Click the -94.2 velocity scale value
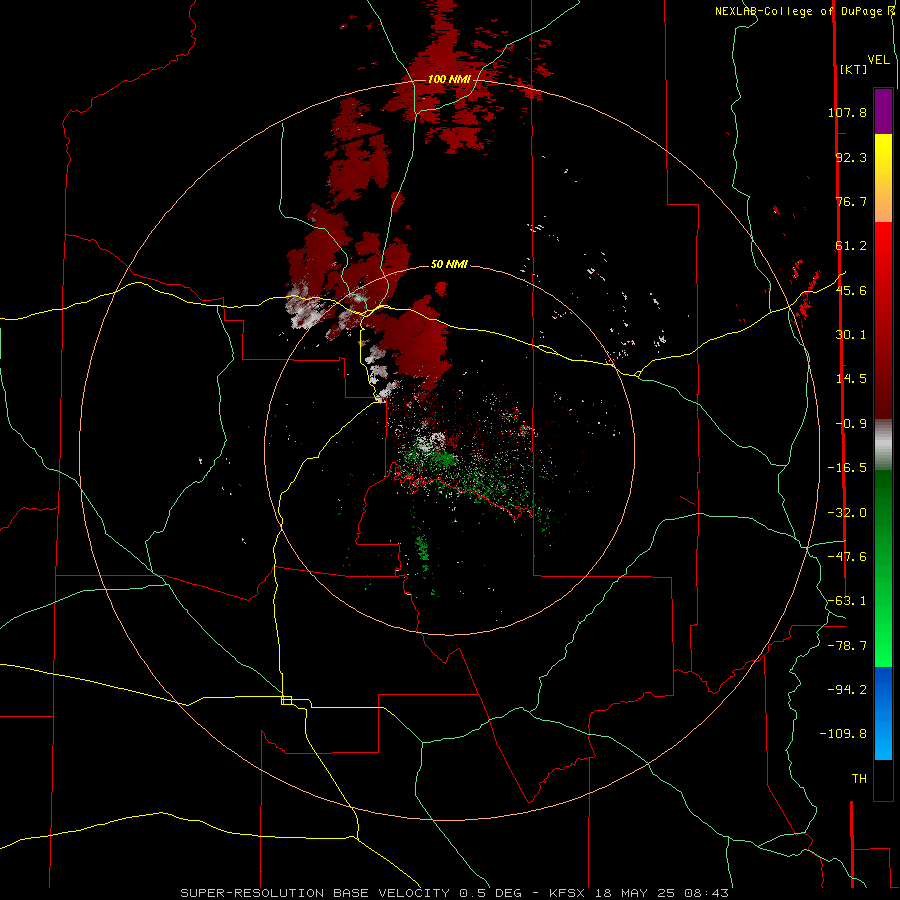900x900 pixels. pyautogui.click(x=847, y=689)
